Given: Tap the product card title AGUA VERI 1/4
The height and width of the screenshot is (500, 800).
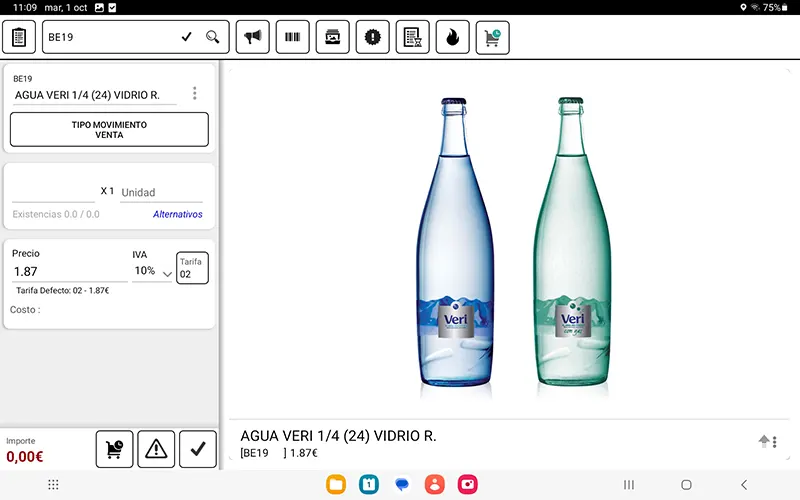Looking at the screenshot, I should click(338, 436).
